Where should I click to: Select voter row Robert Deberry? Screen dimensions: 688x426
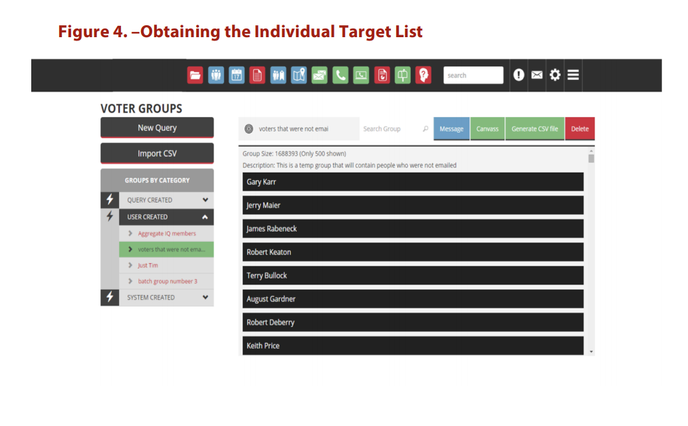point(413,322)
